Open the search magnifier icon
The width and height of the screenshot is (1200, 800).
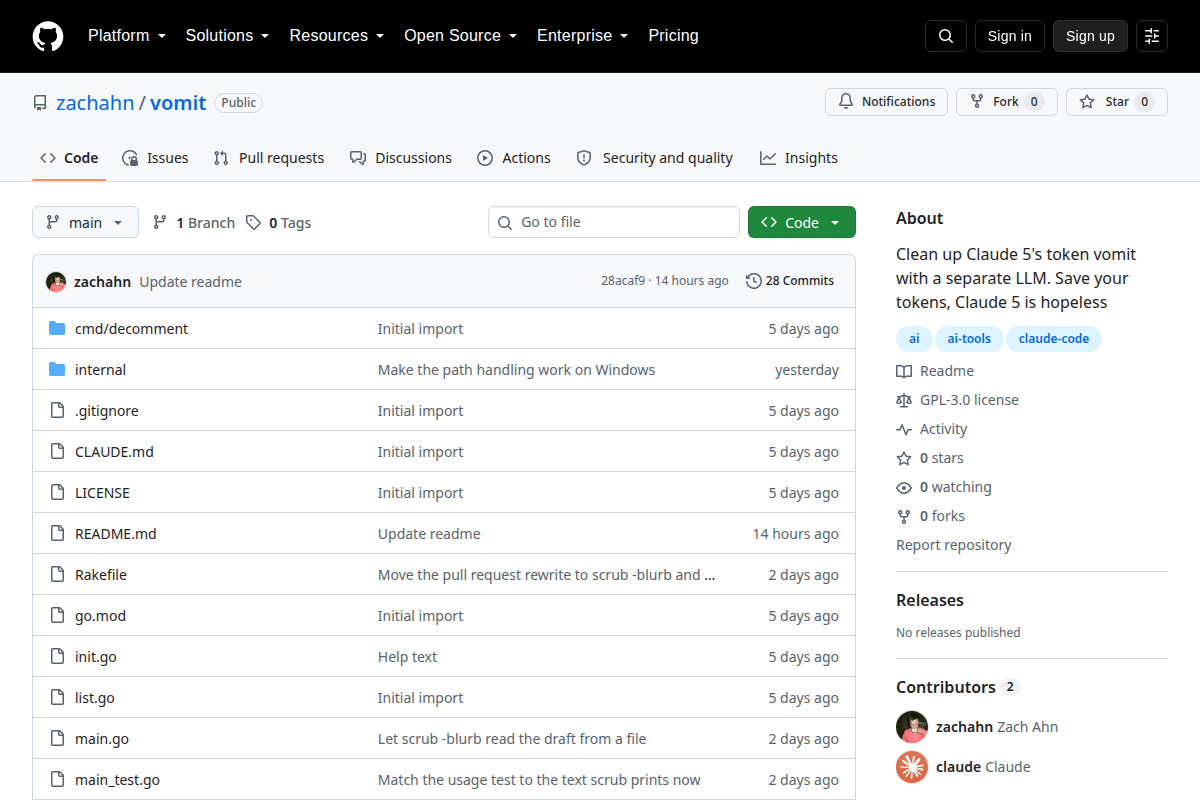click(946, 36)
